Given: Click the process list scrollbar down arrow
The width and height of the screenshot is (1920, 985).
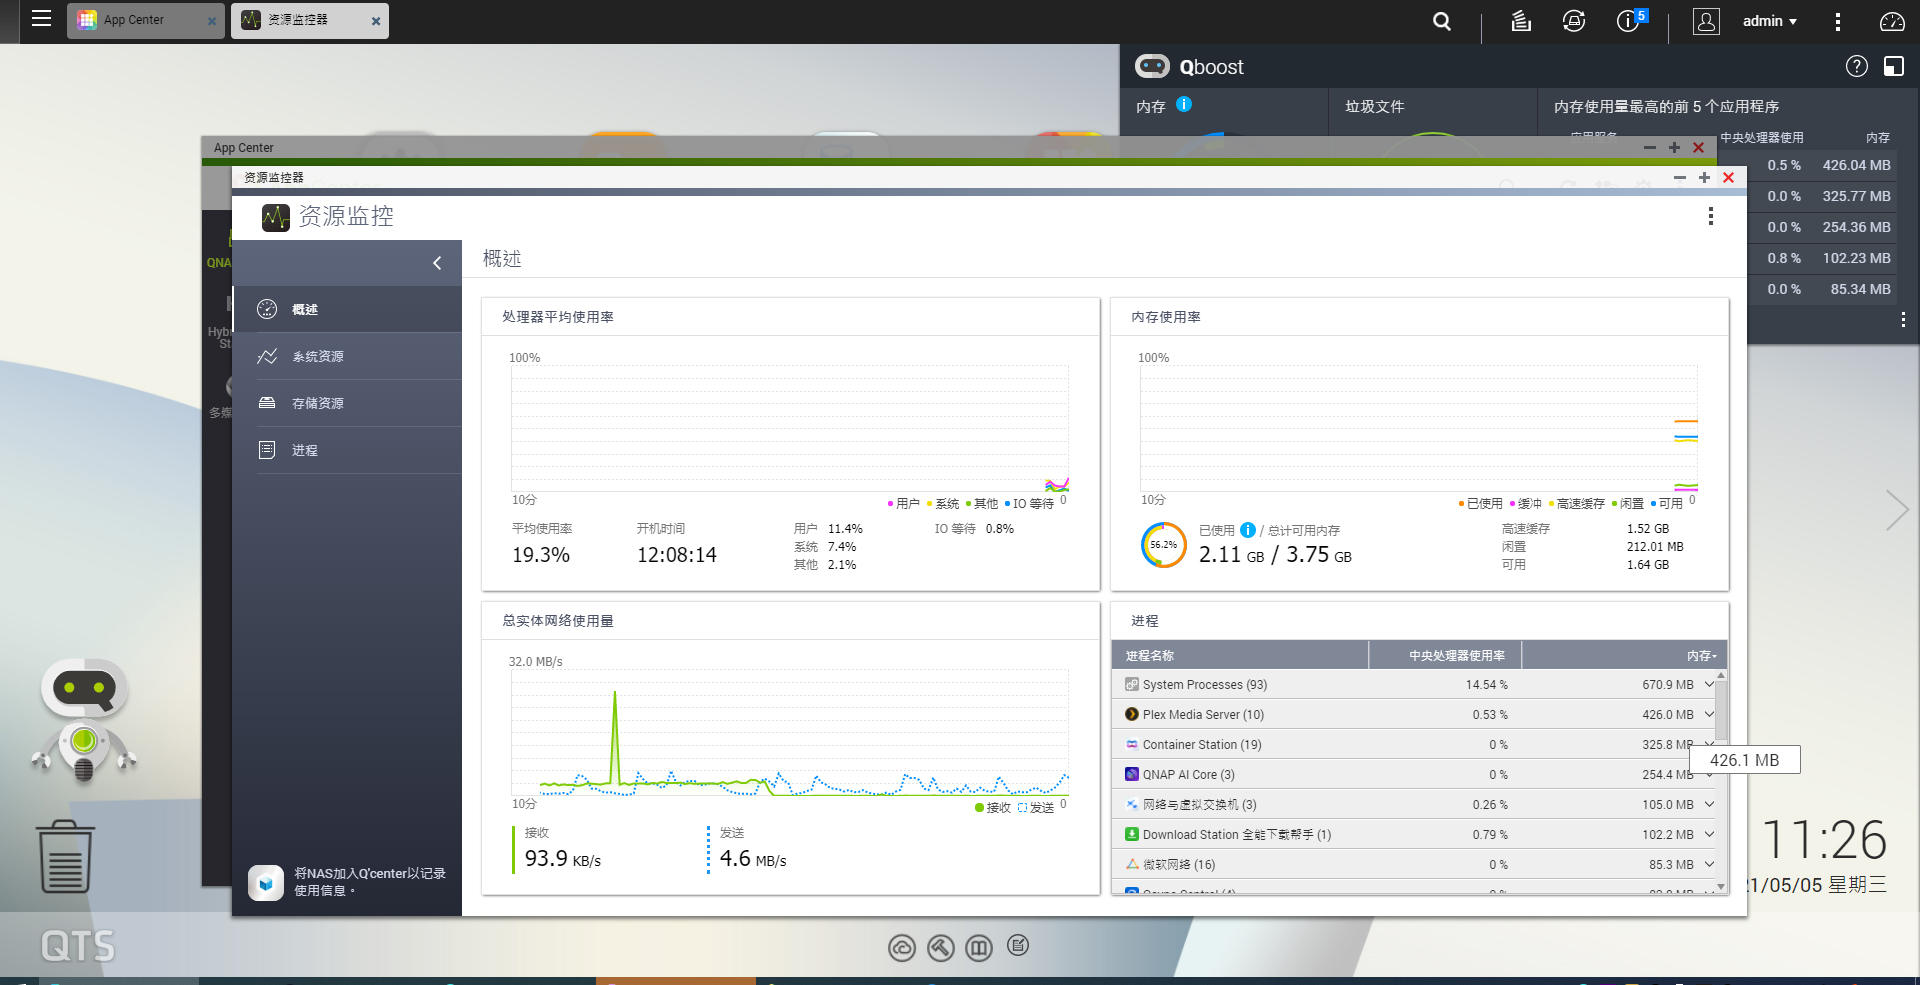Looking at the screenshot, I should pos(1721,886).
